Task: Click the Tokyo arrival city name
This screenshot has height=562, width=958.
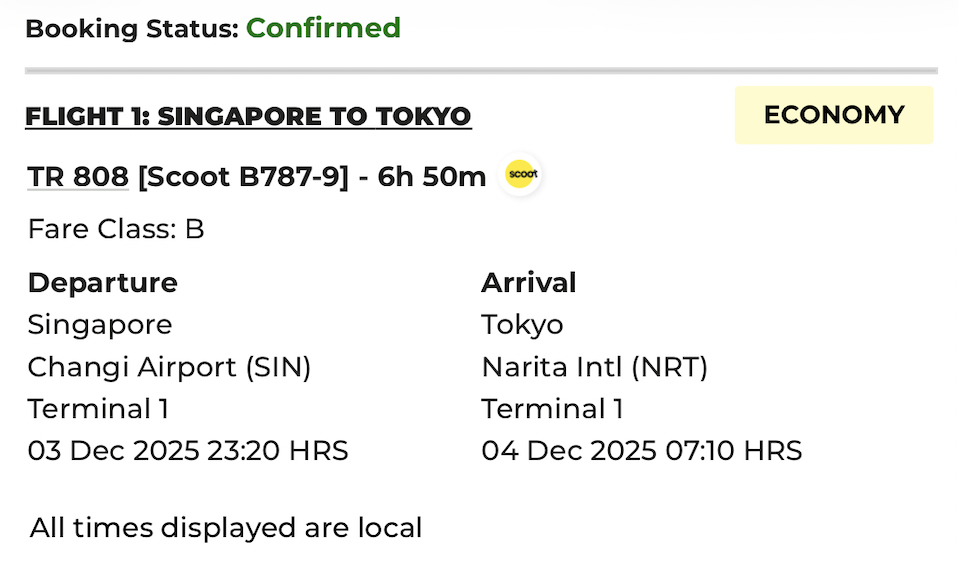Action: (x=522, y=325)
